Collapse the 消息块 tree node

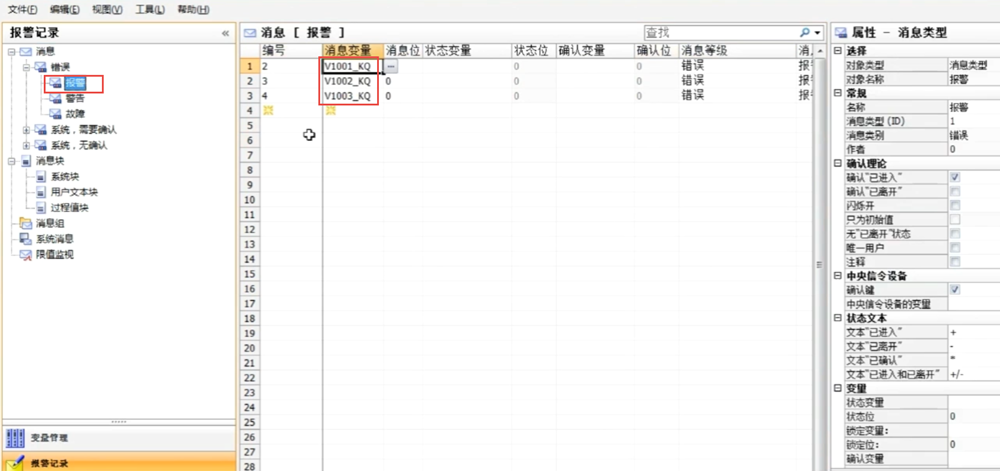11,161
